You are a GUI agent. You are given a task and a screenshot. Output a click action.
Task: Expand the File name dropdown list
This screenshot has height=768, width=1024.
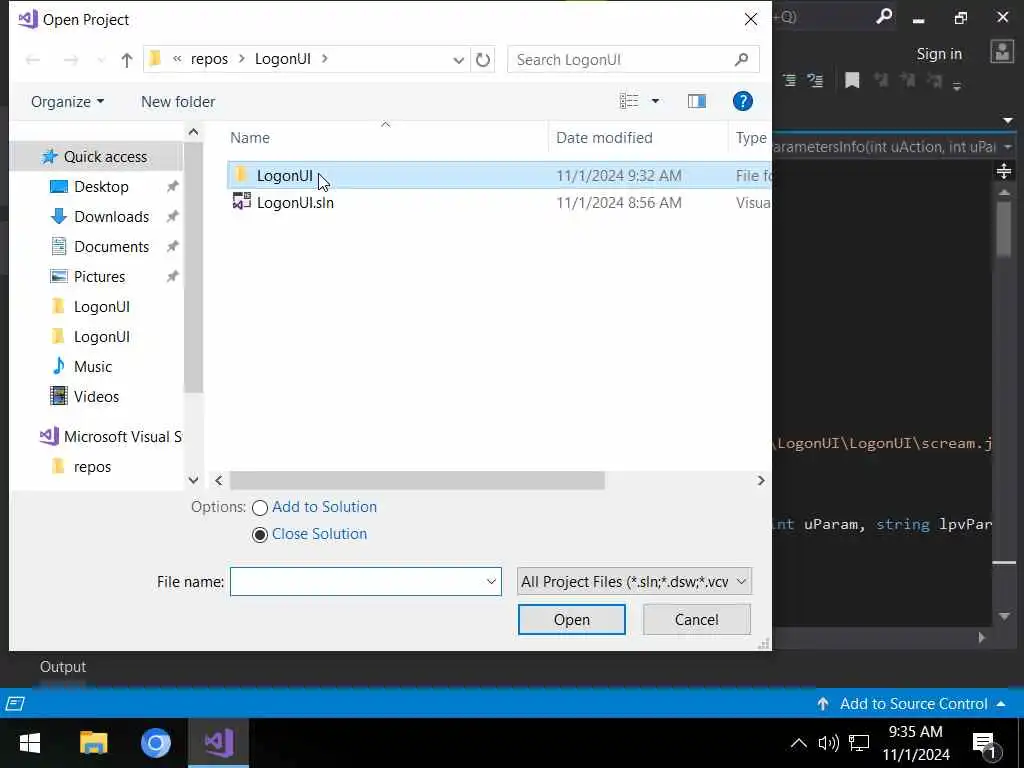pos(491,582)
